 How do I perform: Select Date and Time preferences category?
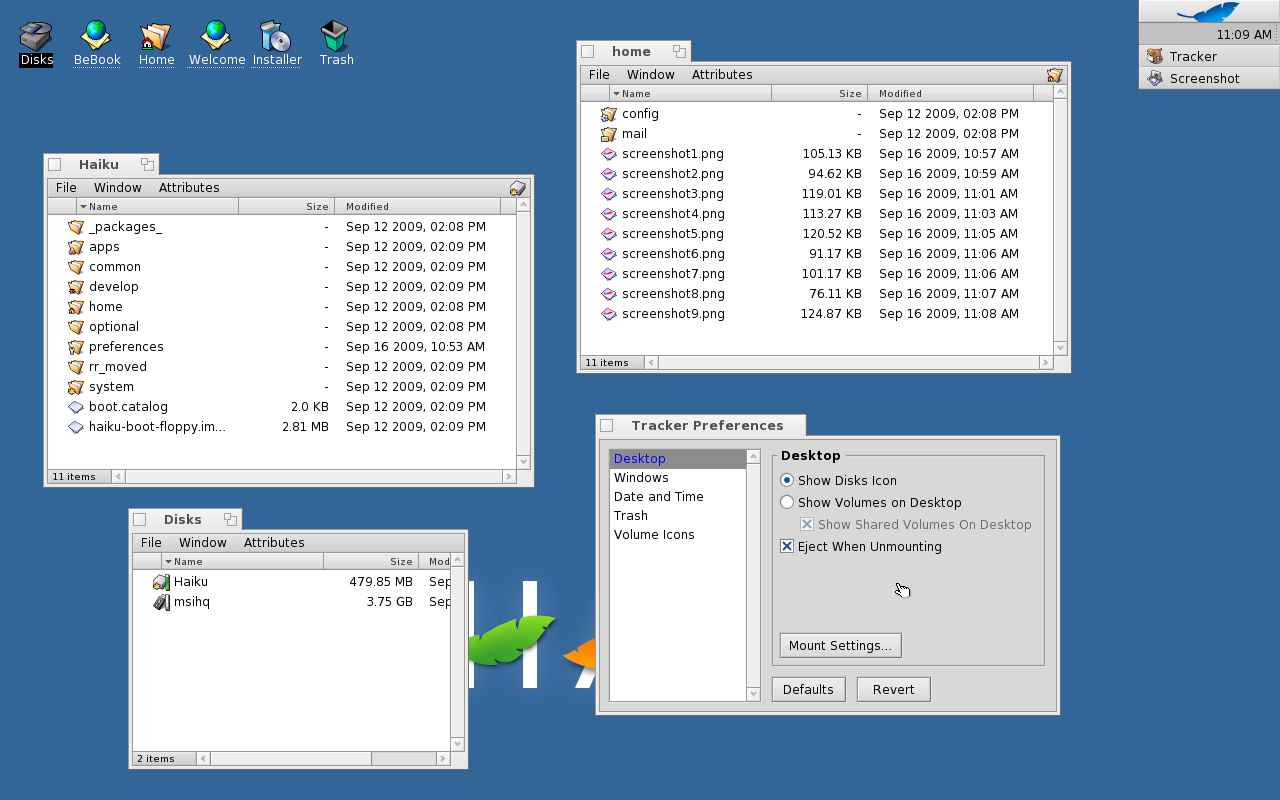point(678,497)
